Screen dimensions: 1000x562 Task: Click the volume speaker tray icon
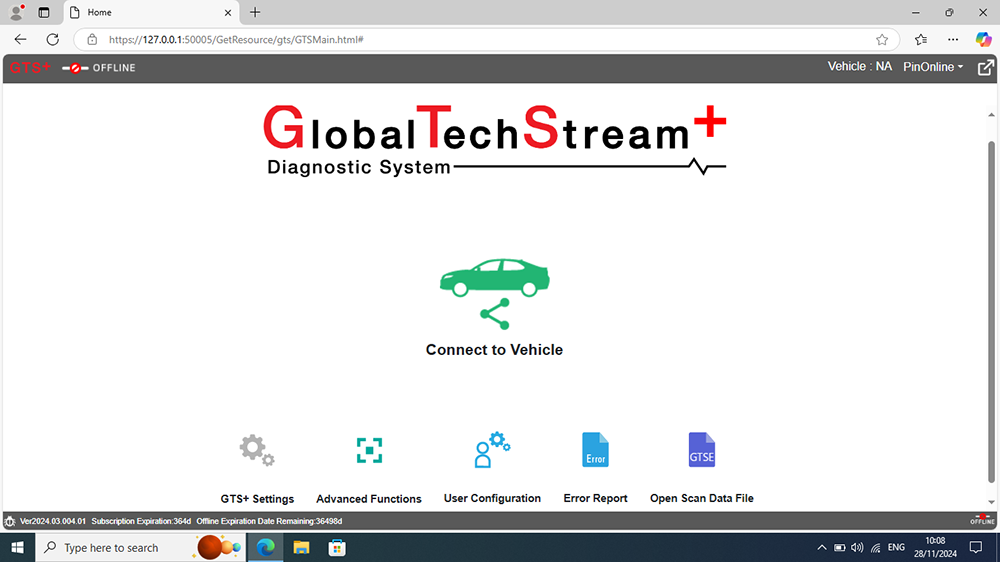857,547
